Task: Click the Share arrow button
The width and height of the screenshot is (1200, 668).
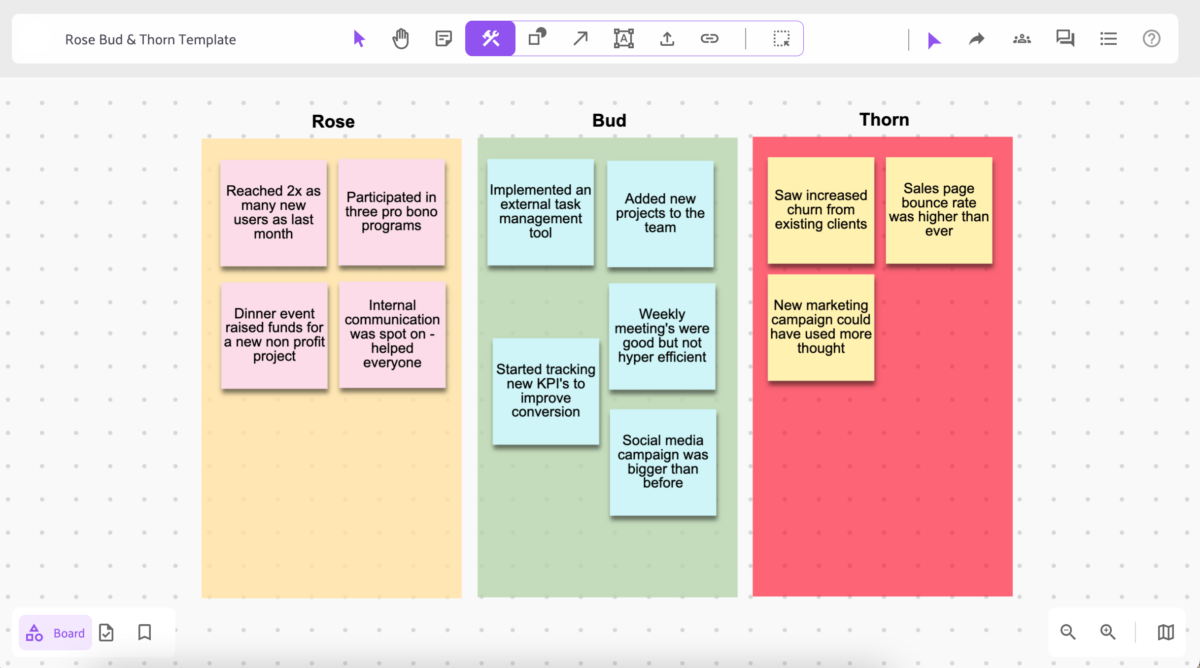Action: (976, 38)
